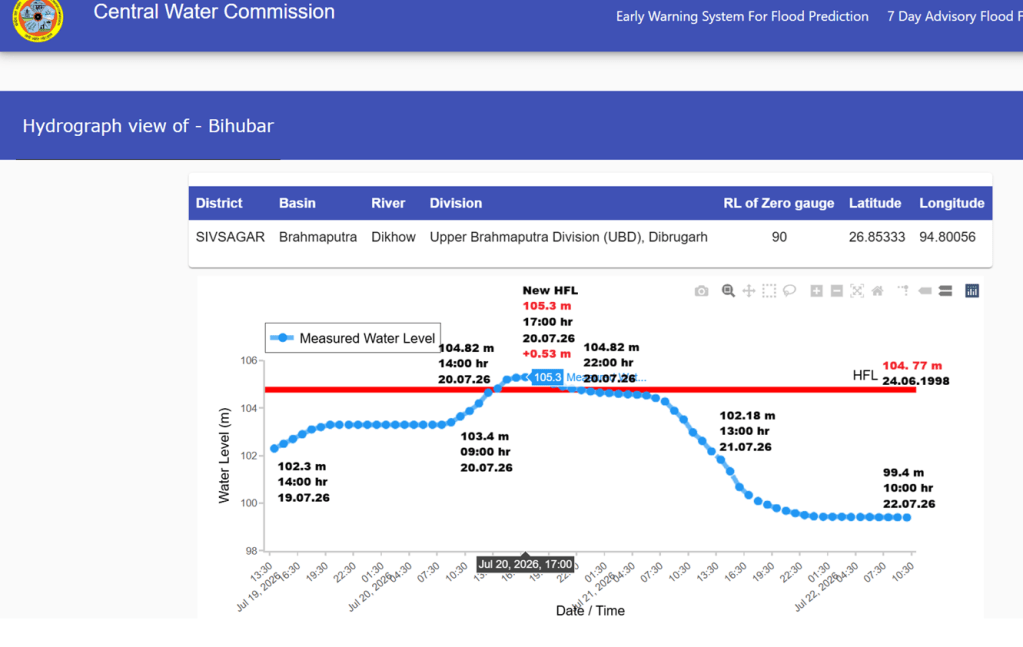Select the Upper Brahmaputra Division cell
This screenshot has height=647, width=1023.
[568, 237]
